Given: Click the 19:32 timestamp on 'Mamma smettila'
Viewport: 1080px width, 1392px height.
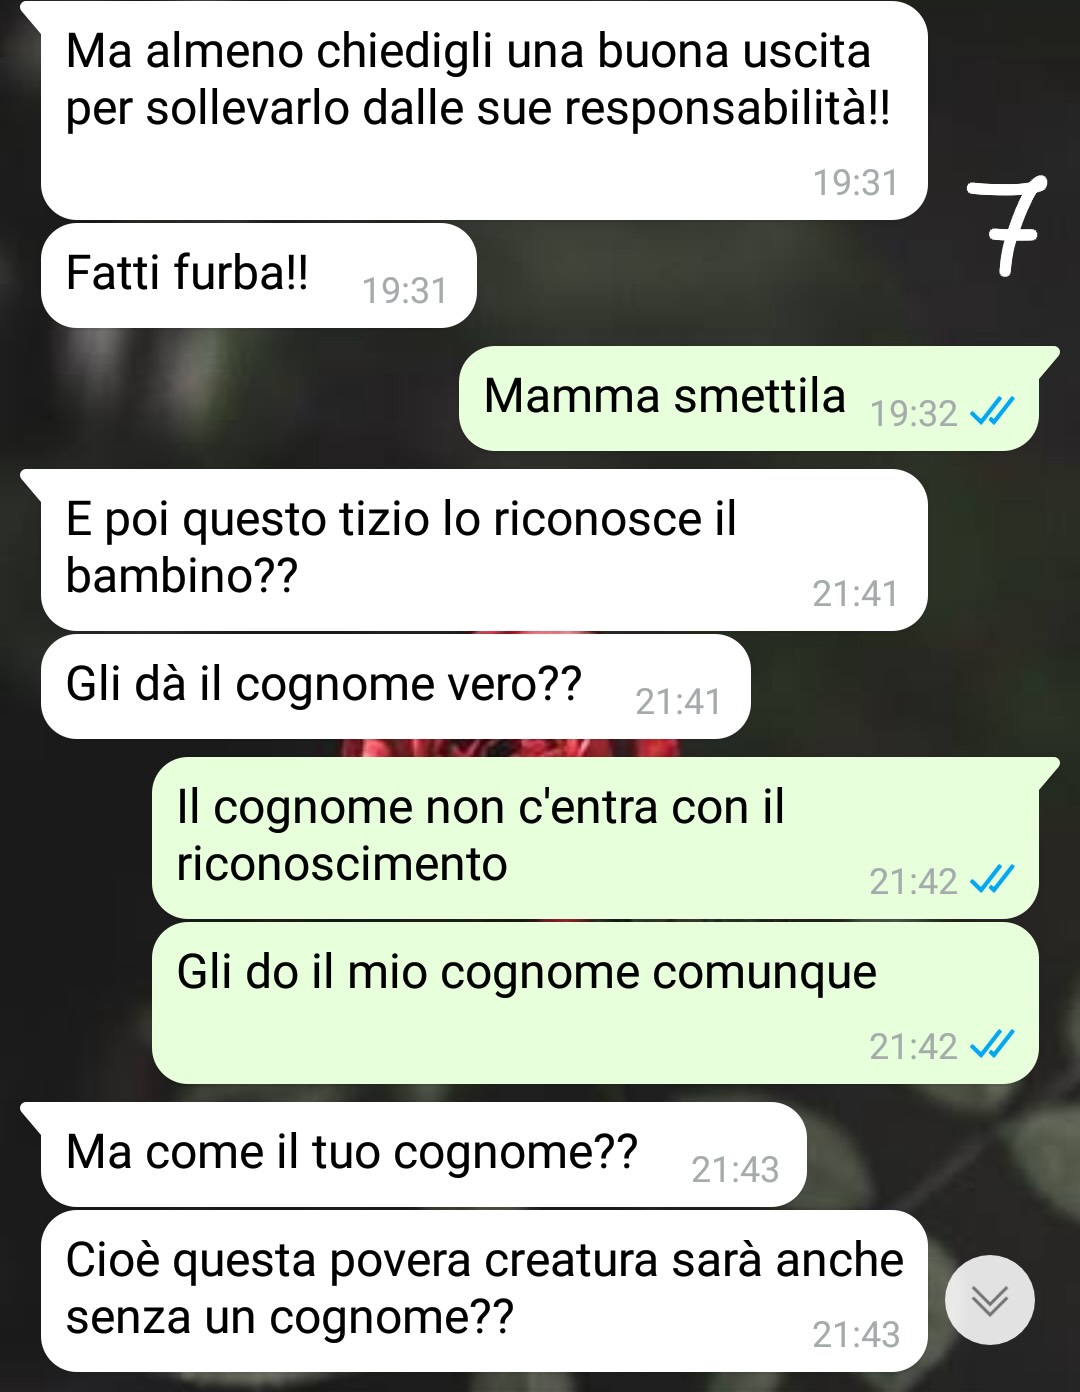Looking at the screenshot, I should point(913,413).
